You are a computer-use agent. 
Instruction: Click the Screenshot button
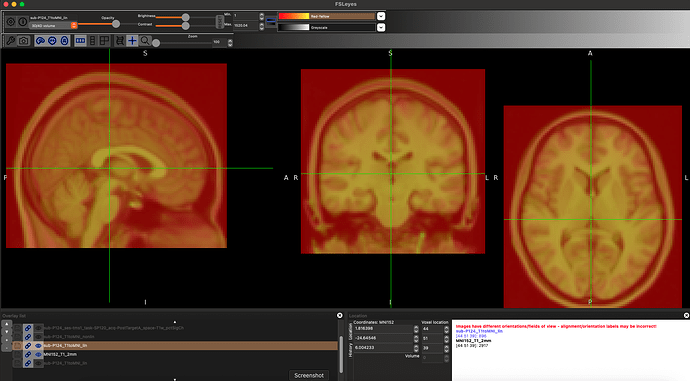[309, 375]
